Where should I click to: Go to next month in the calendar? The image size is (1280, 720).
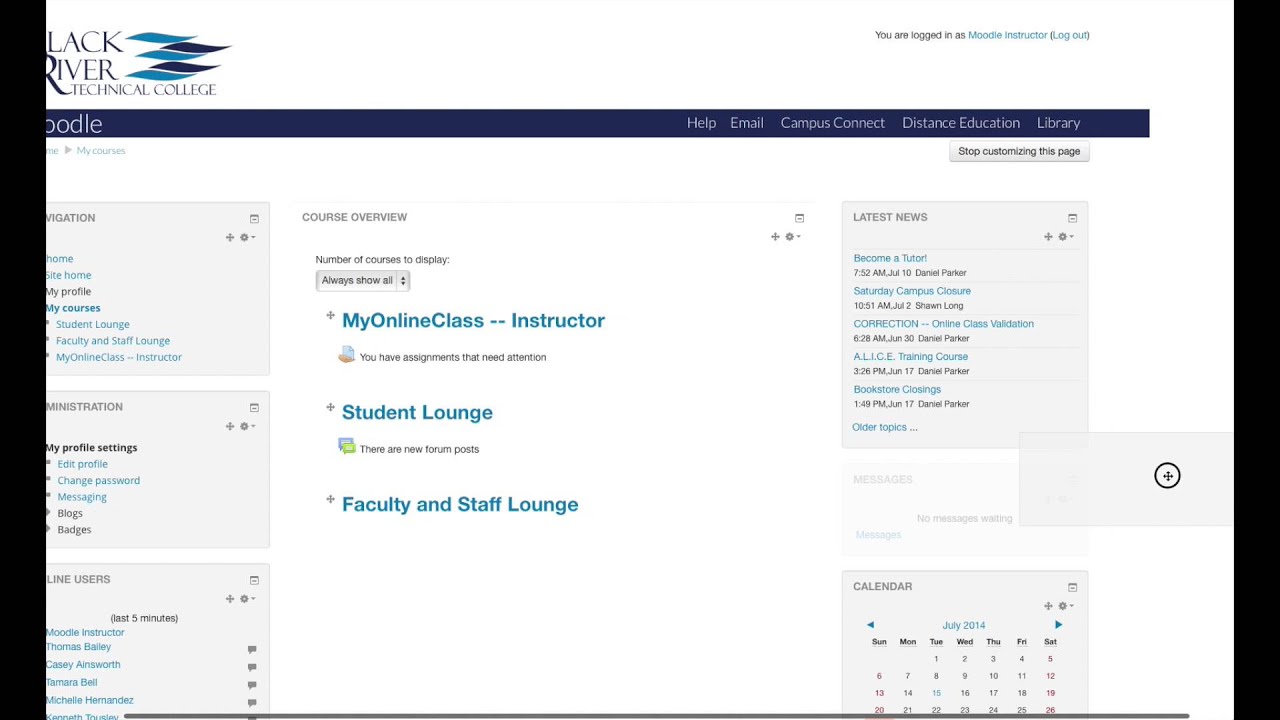[x=1058, y=625]
